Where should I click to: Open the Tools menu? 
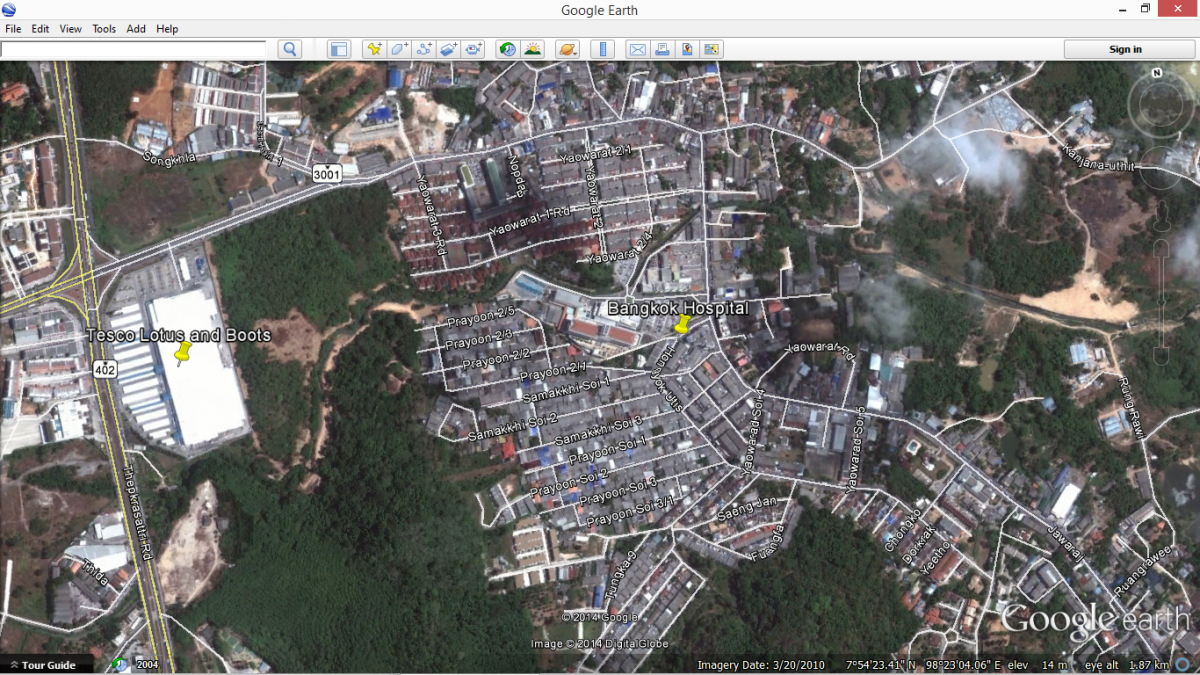[x=104, y=29]
